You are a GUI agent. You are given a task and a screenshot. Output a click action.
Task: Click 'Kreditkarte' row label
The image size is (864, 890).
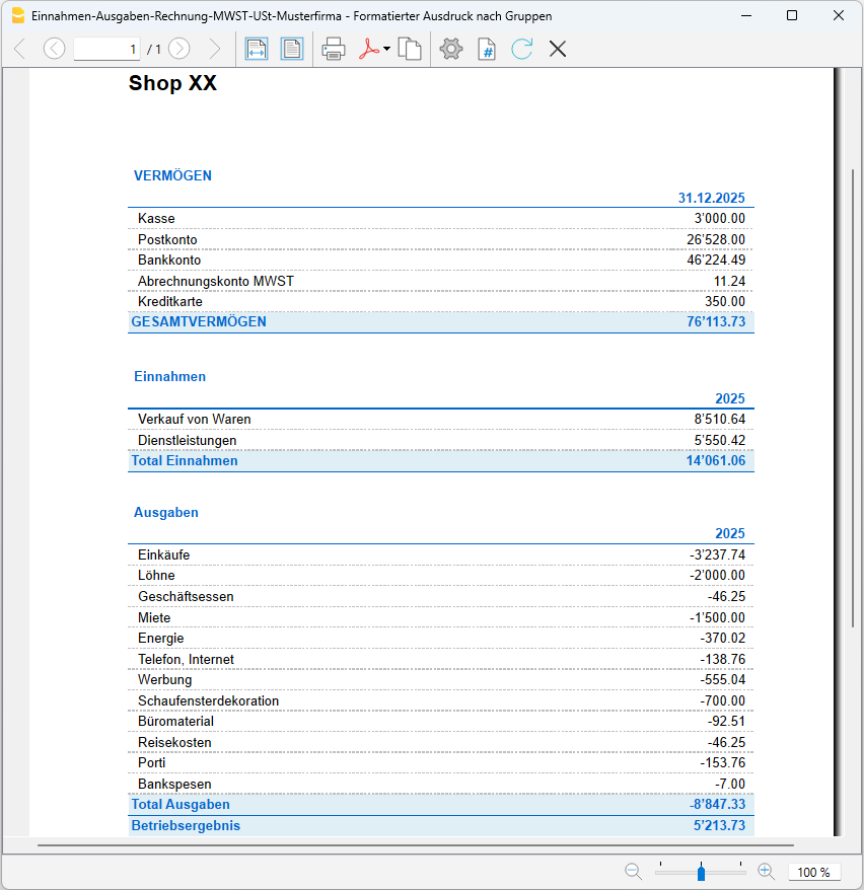point(170,301)
